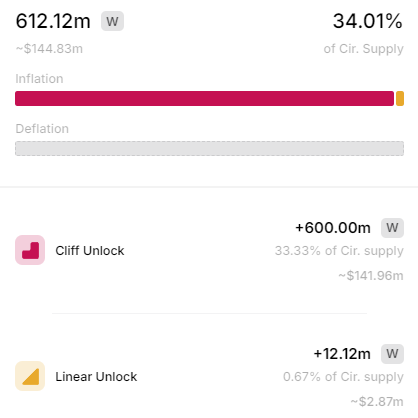Viewport: 418px width, 418px height.
Task: Click the yellow Linear Unlock icon
Action: point(30,376)
